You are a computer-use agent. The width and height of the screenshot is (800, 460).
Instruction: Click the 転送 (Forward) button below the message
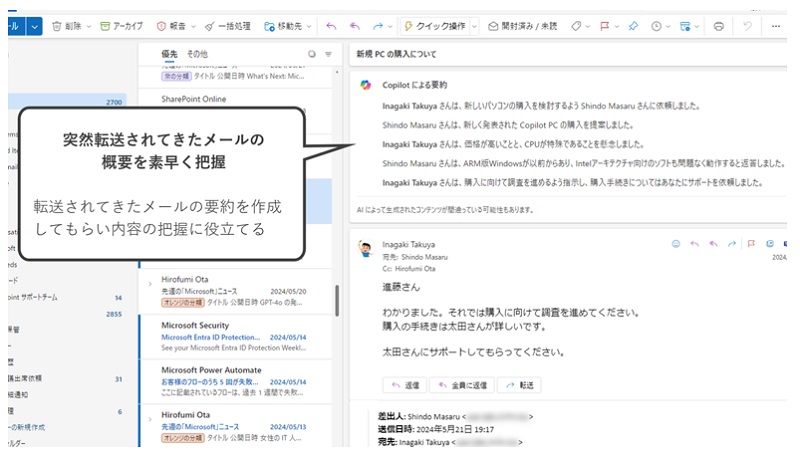[x=519, y=385]
